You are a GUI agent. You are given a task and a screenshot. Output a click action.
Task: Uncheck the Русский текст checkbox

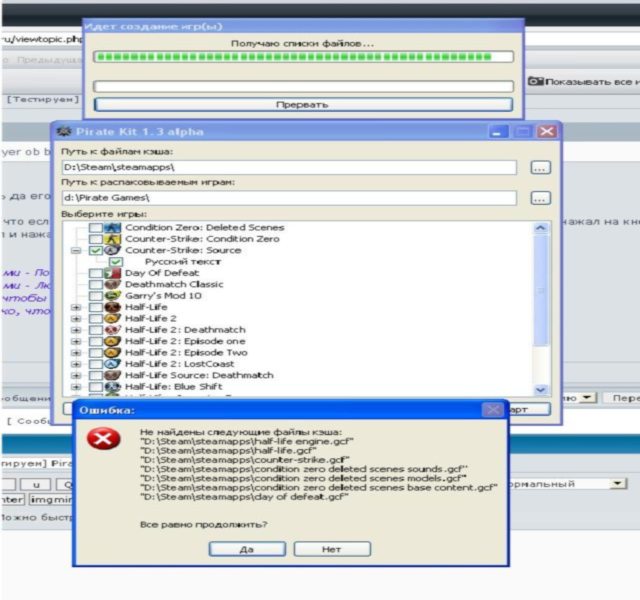pos(116,262)
